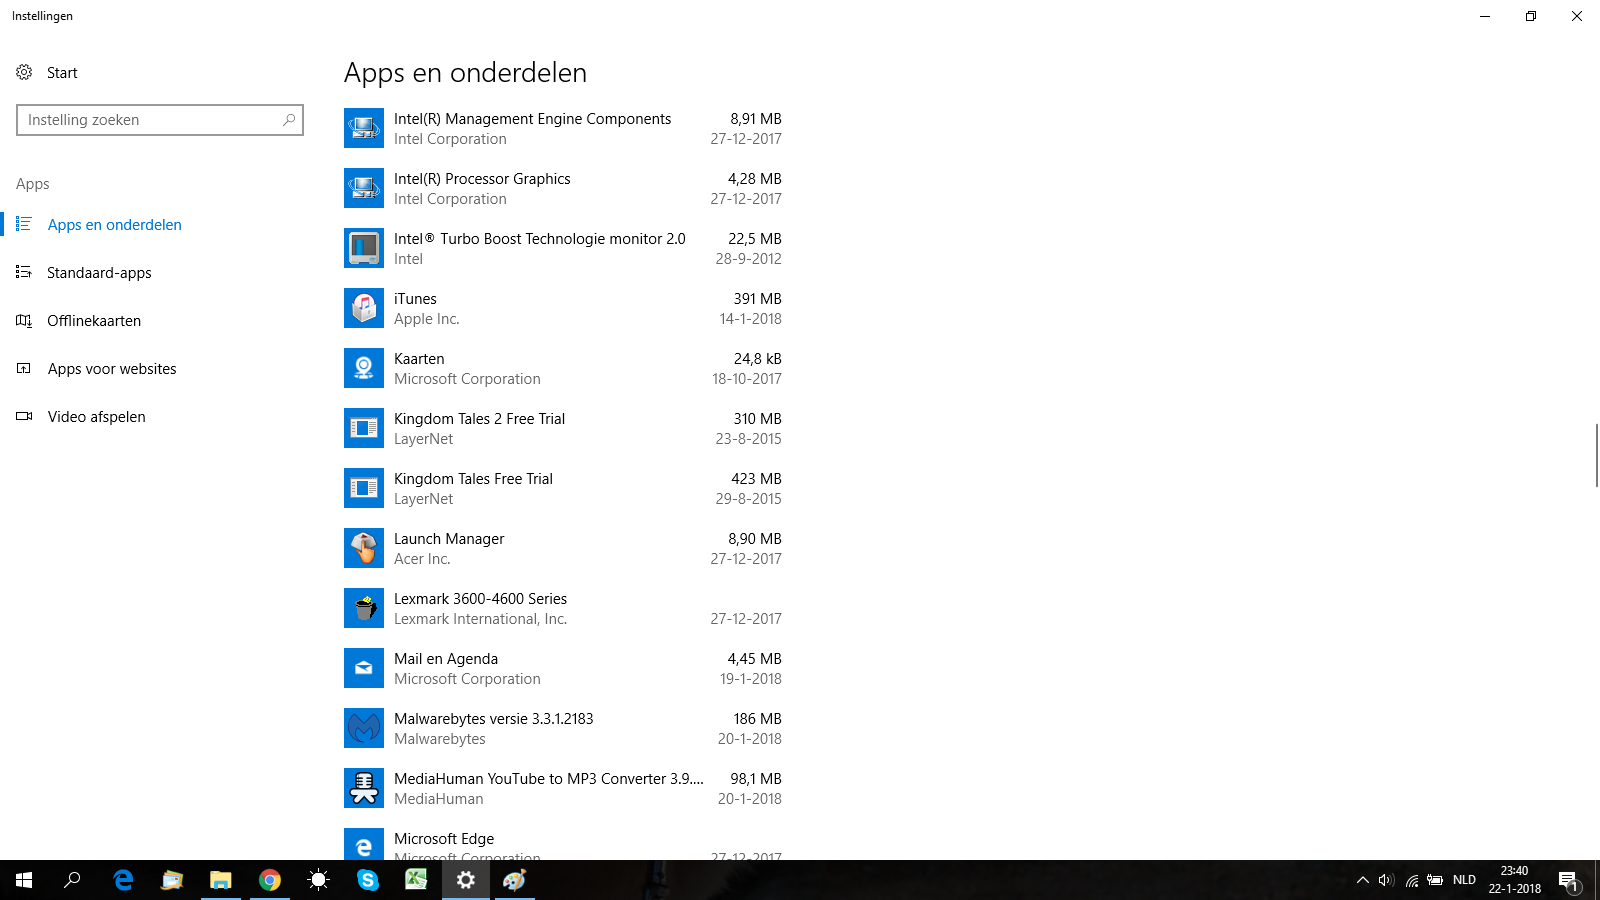Screen dimensions: 1600x900
Task: Click the battery icon in system tray
Action: (1435, 880)
